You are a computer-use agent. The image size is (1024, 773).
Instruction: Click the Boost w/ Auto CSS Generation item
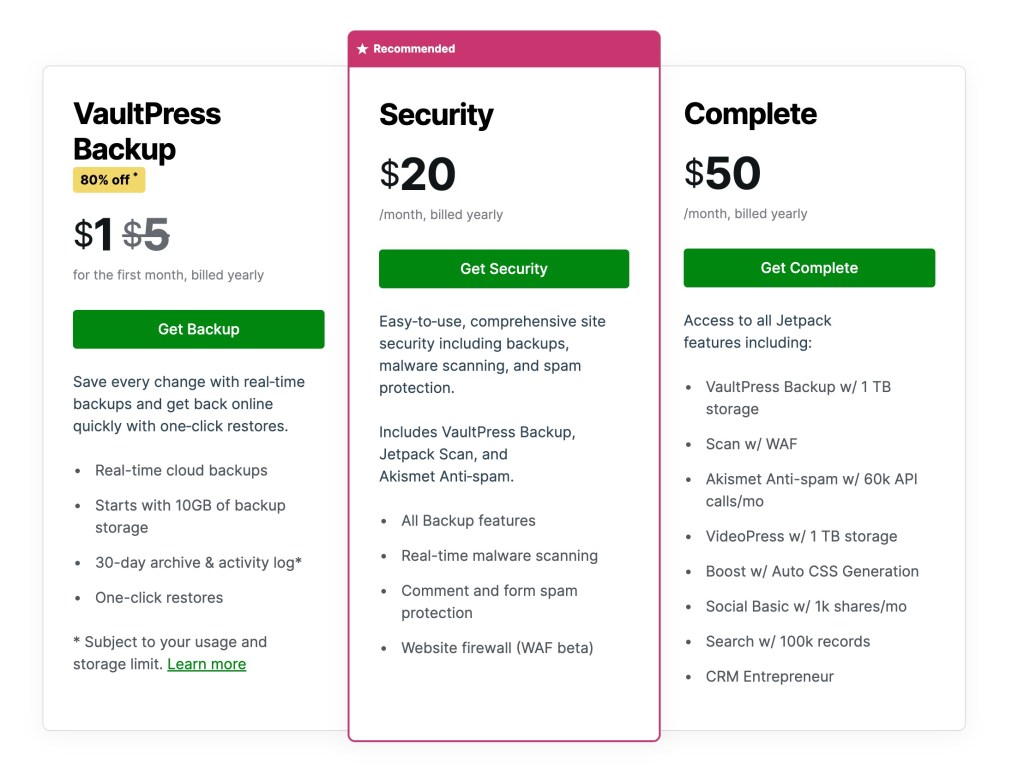(x=811, y=572)
